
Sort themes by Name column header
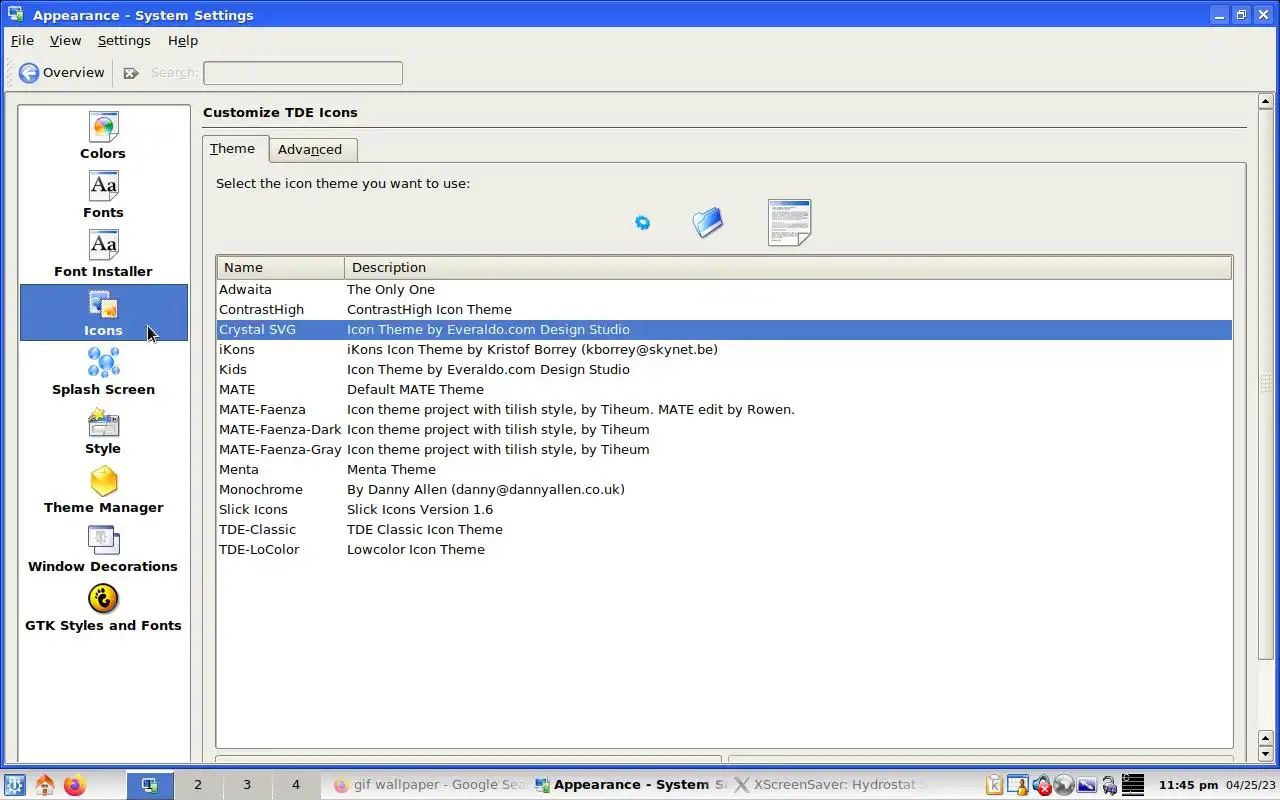[281, 267]
